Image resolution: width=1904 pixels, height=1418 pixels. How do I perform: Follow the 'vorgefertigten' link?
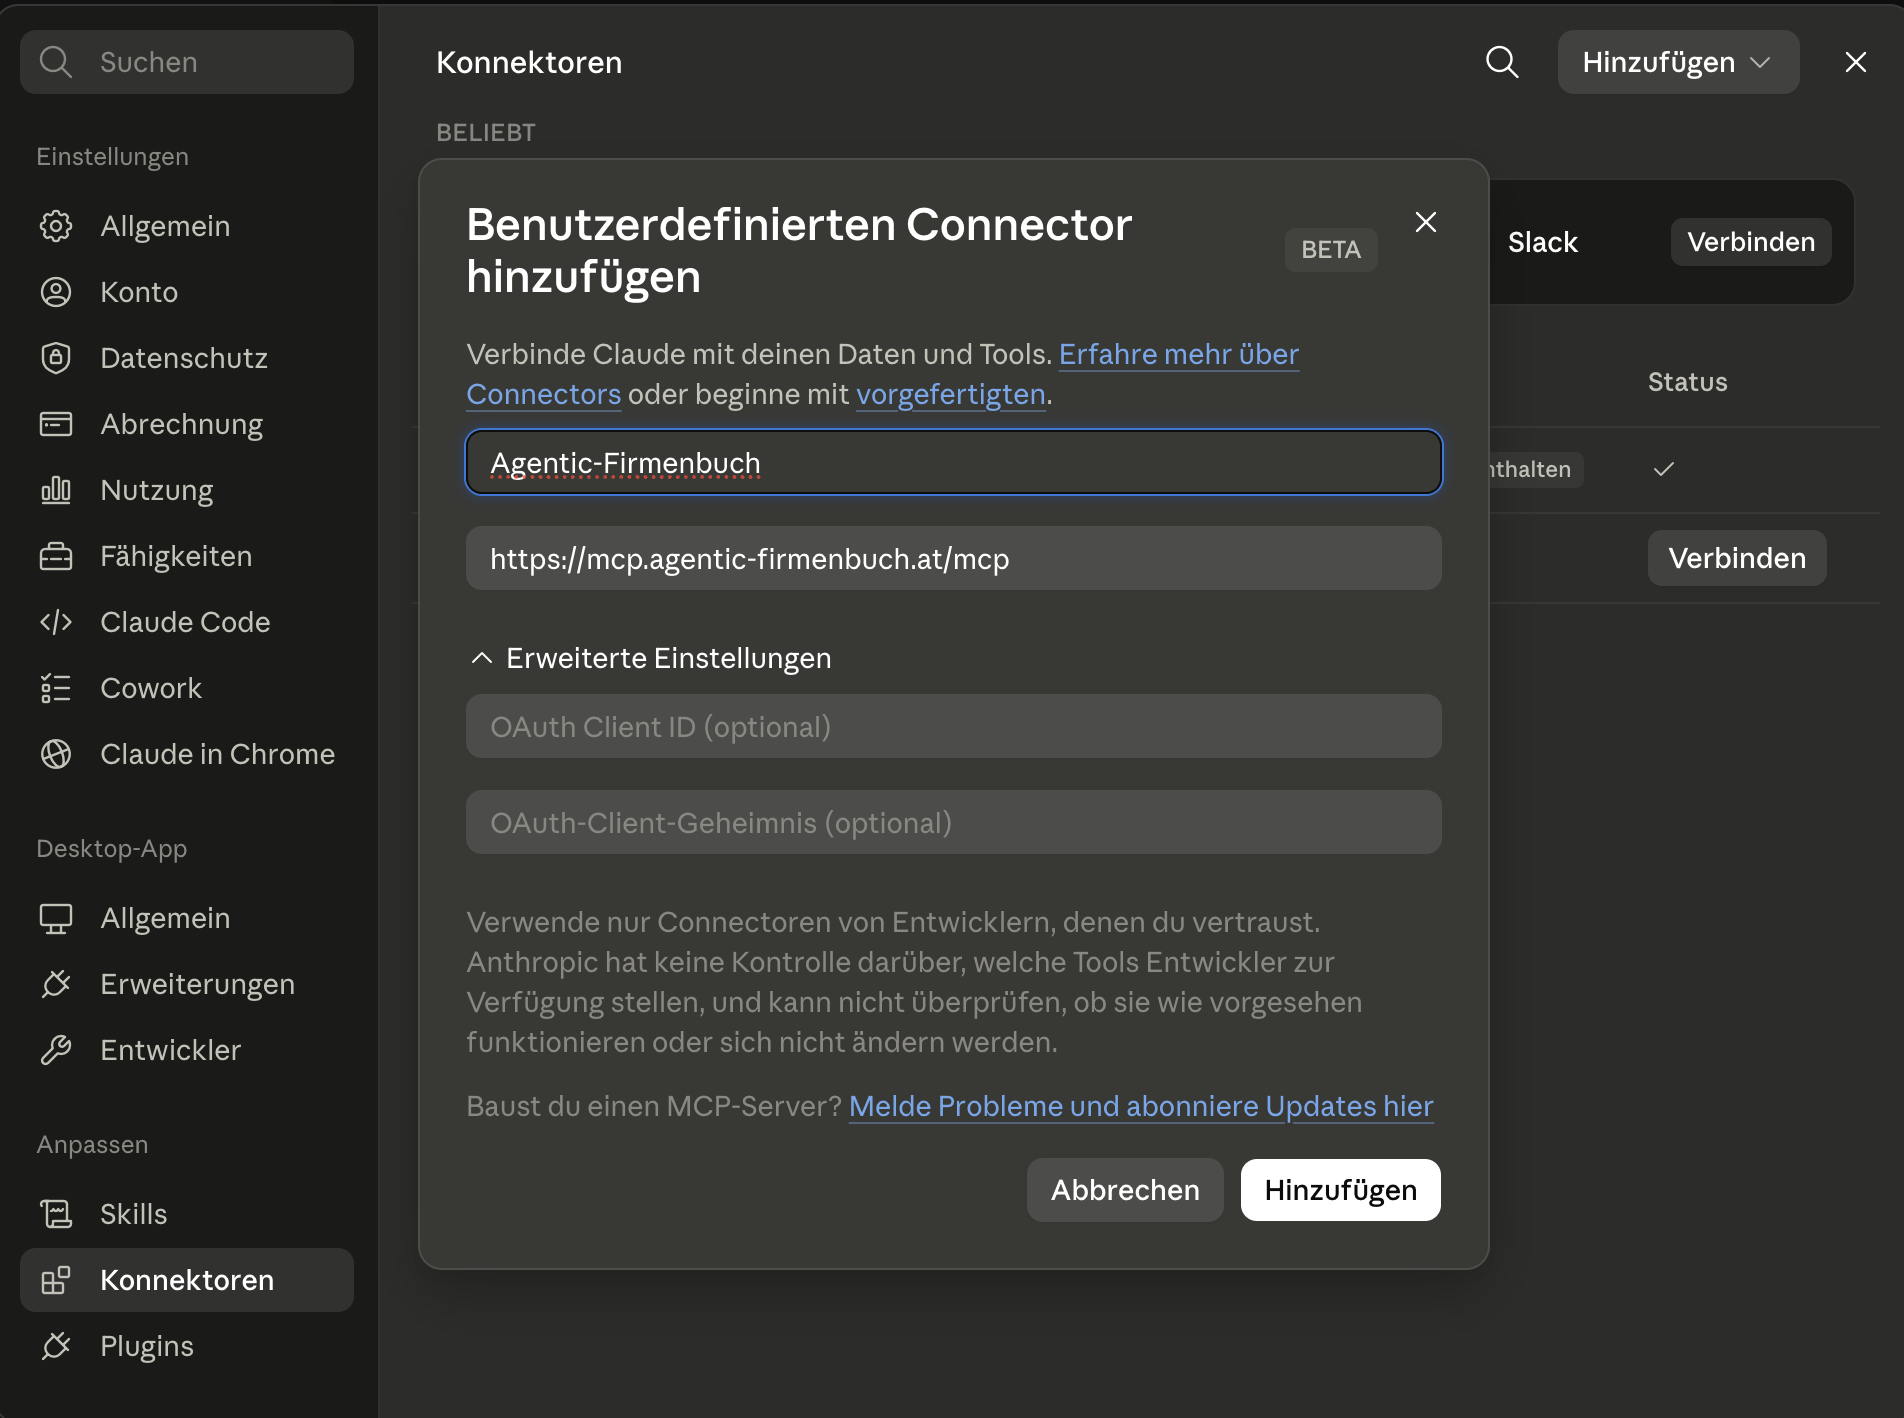pyautogui.click(x=951, y=394)
